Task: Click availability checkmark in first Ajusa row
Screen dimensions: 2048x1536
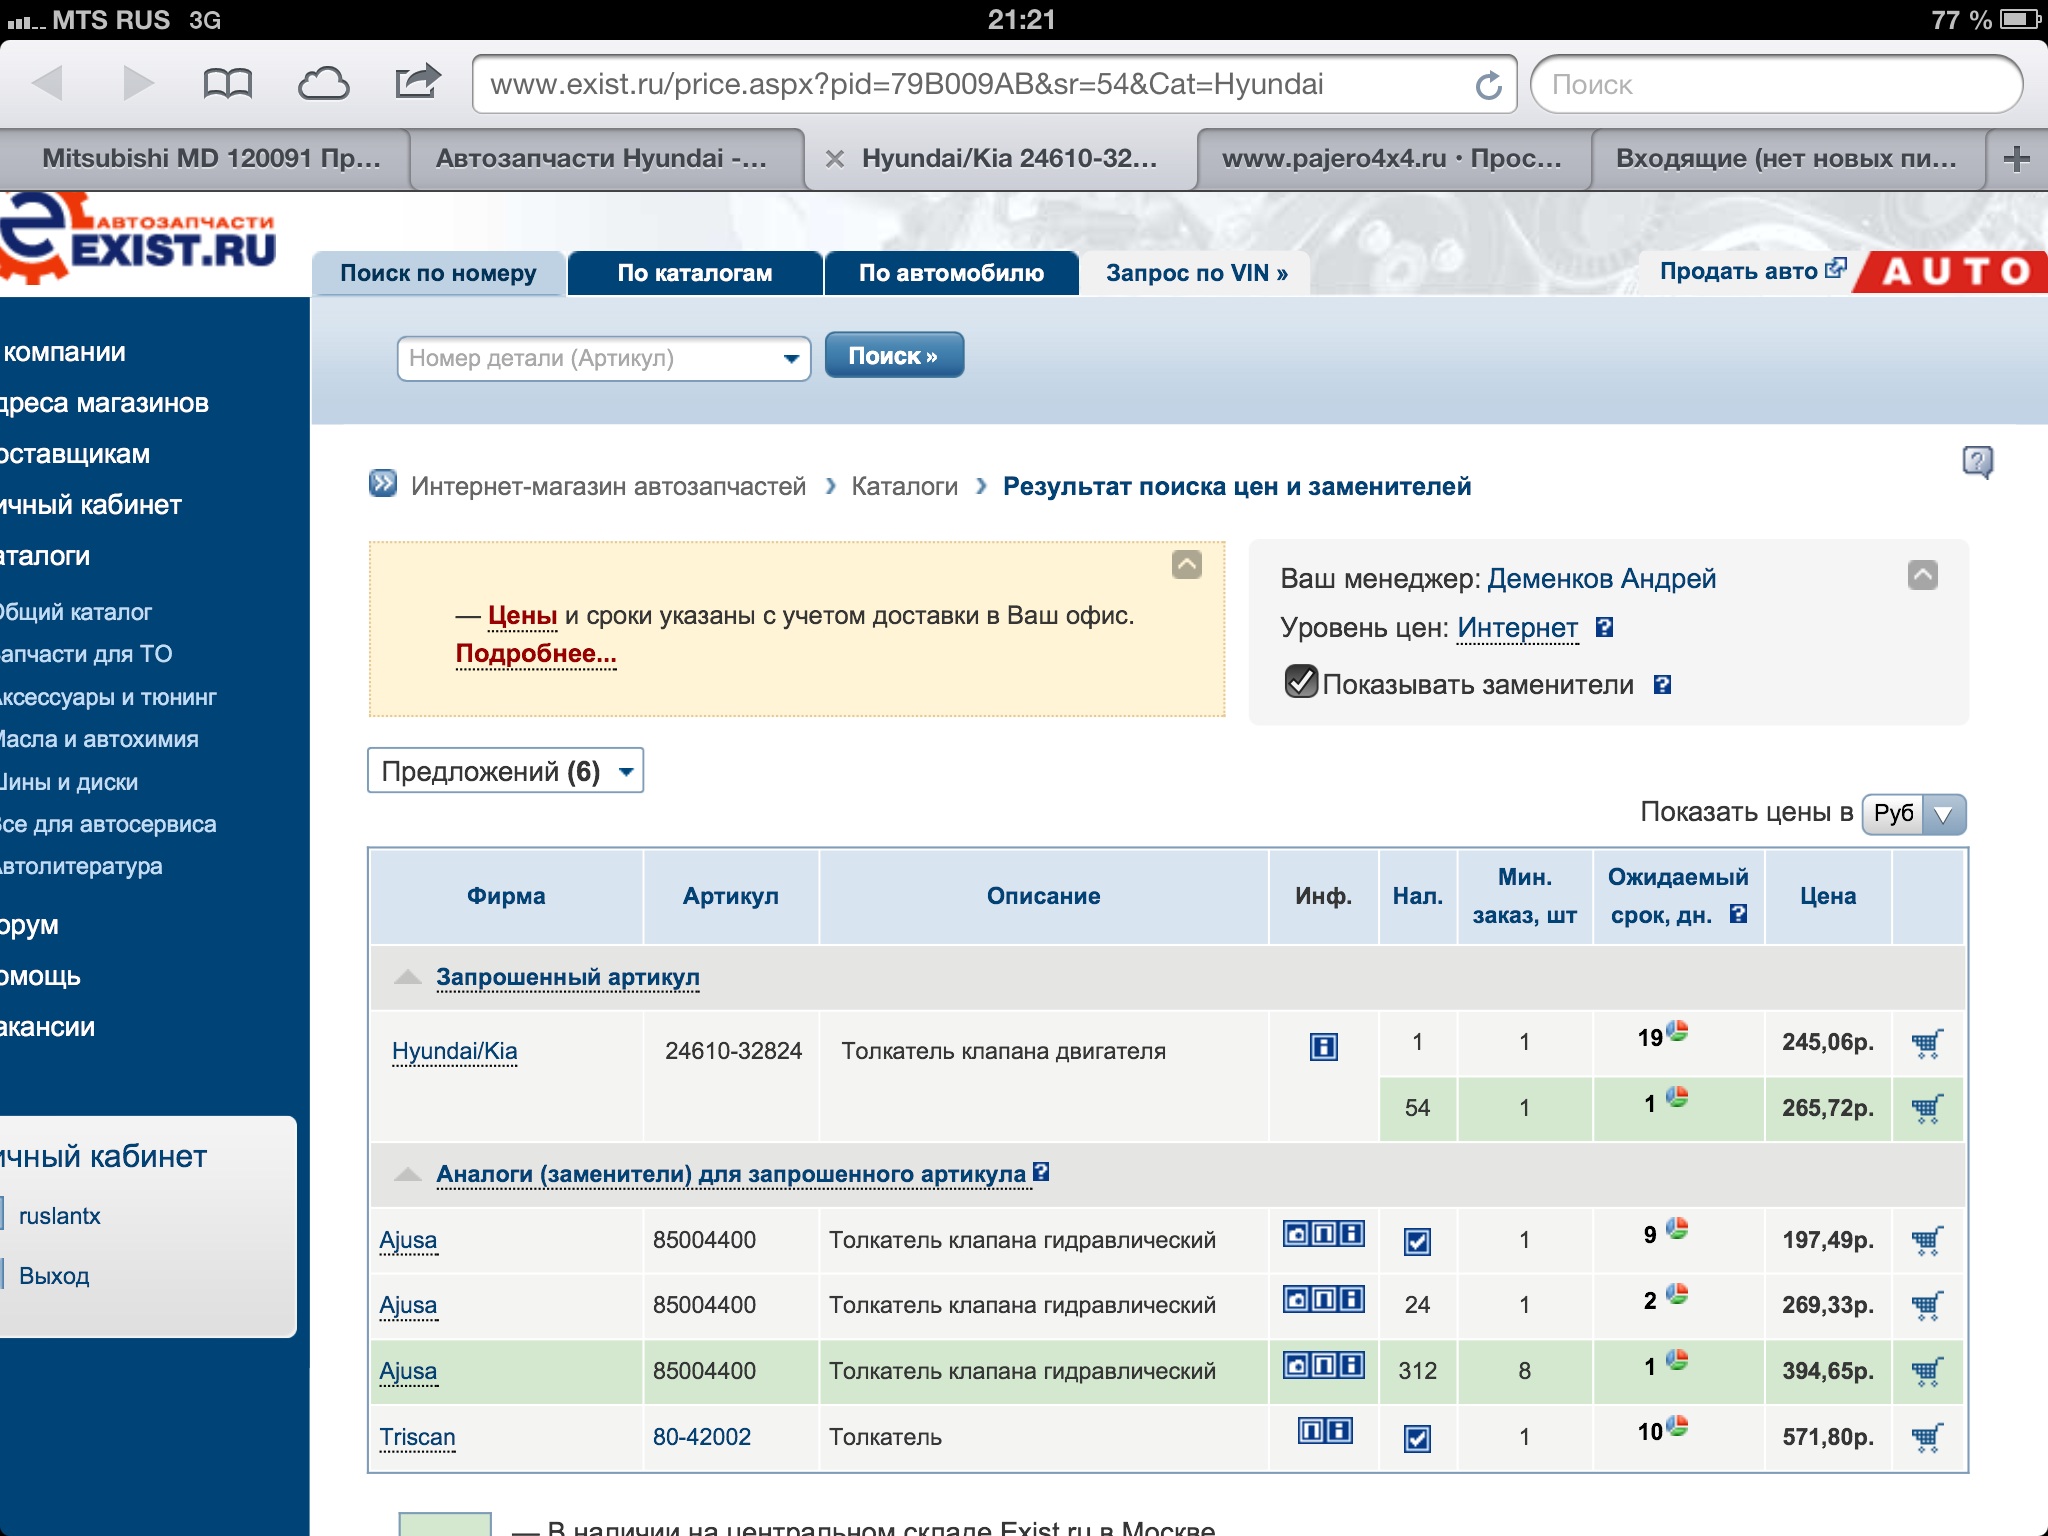Action: coord(1417,1241)
